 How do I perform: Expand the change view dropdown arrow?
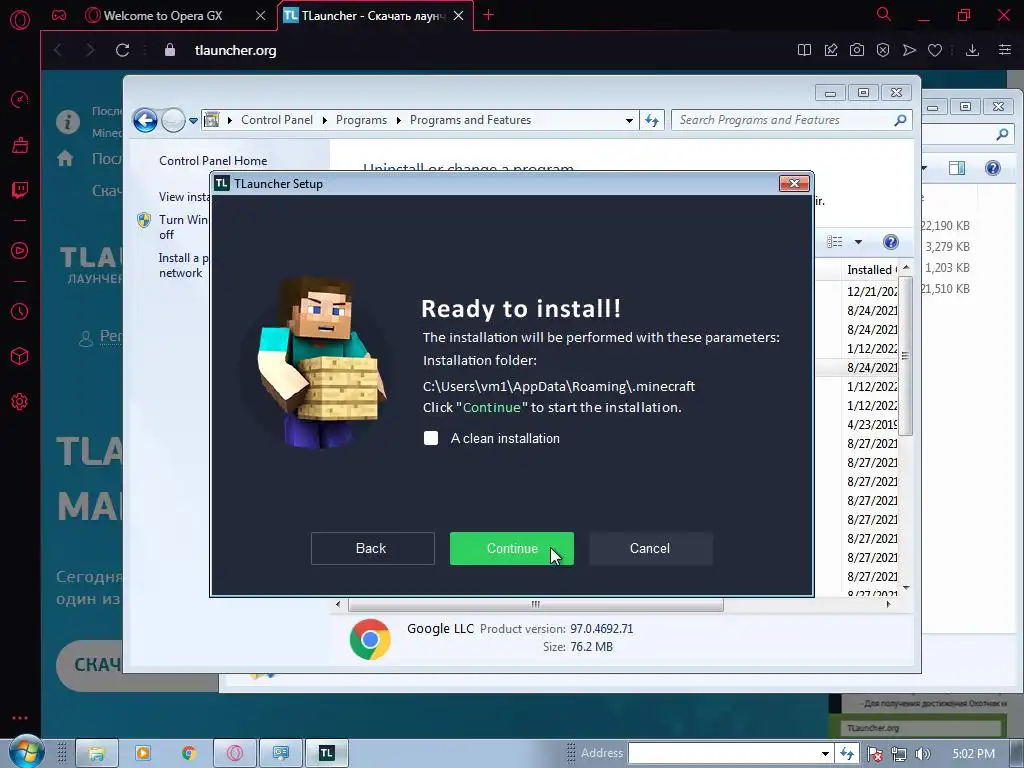[x=858, y=242]
